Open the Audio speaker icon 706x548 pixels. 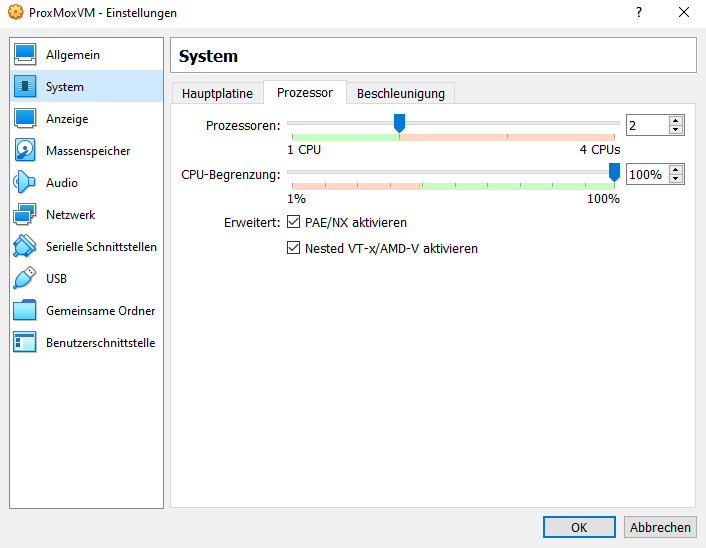pos(25,182)
